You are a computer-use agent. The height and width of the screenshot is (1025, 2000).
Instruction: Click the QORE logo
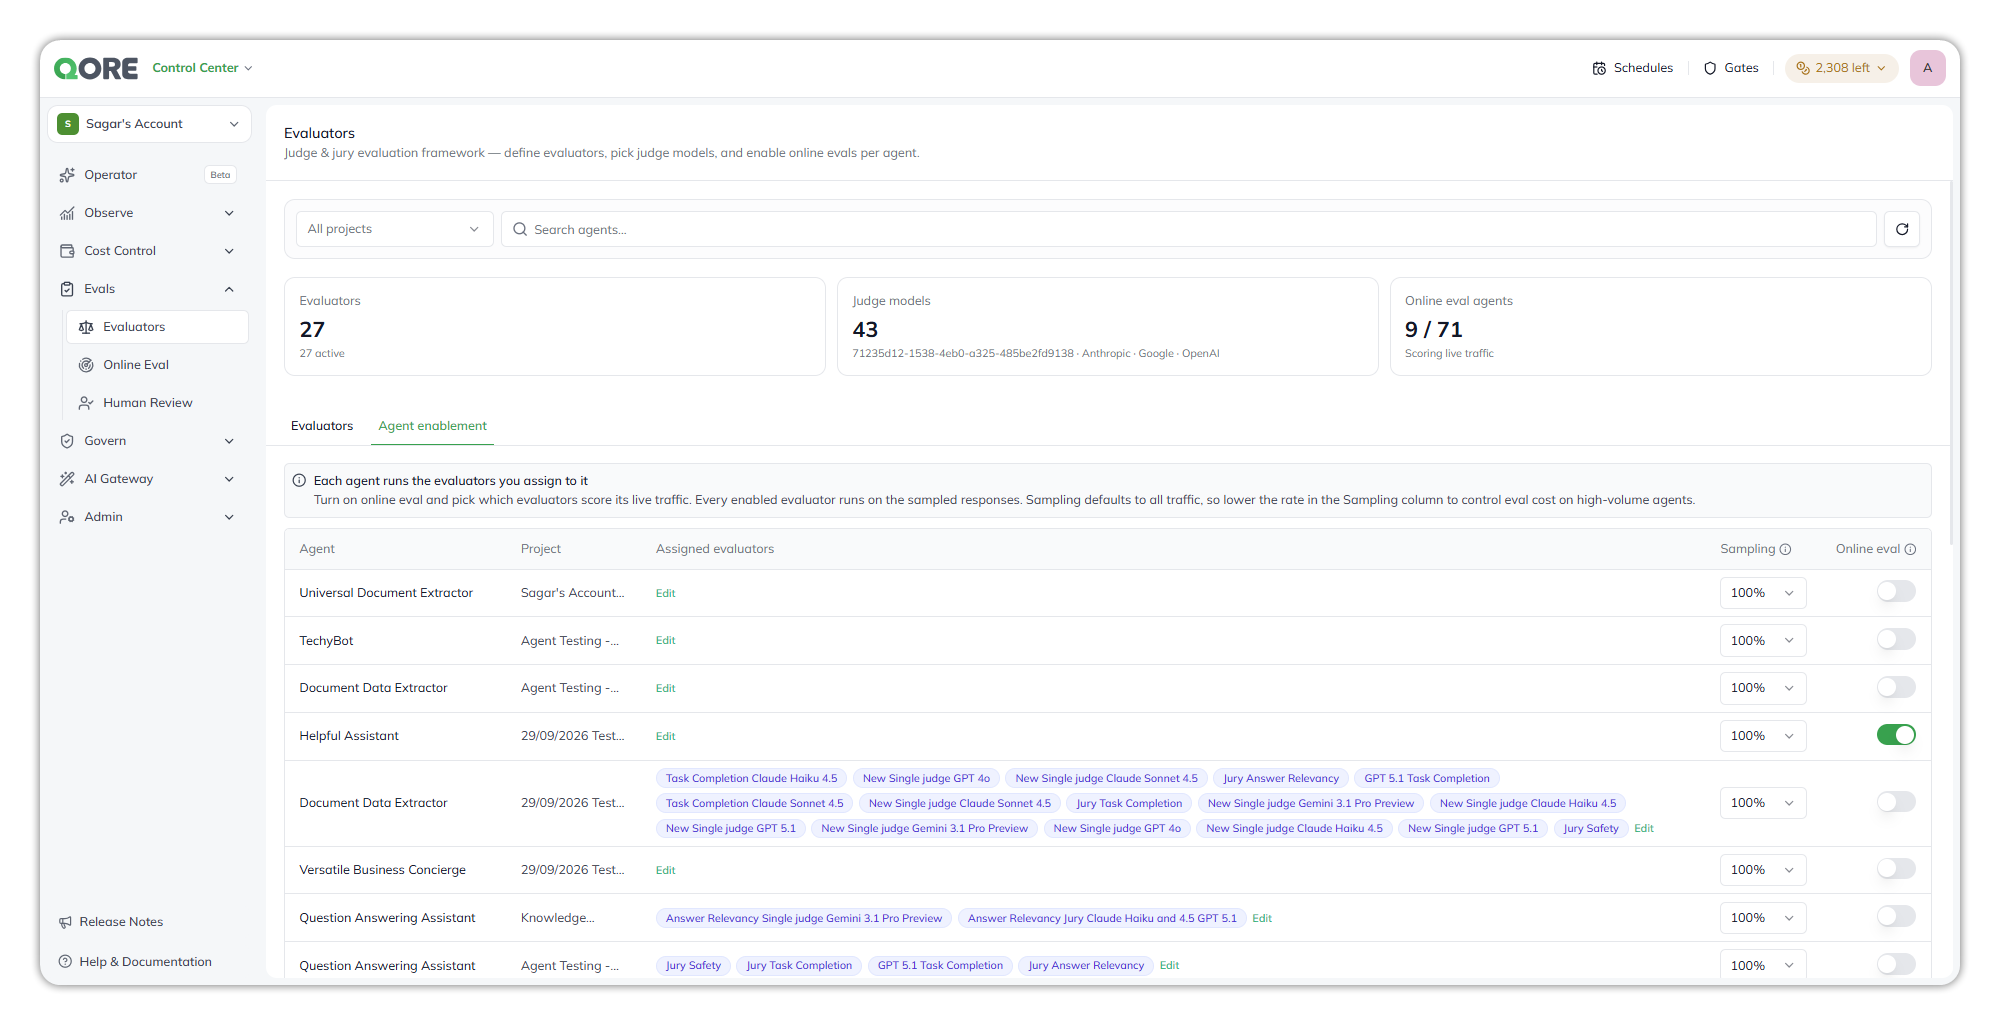(x=96, y=68)
